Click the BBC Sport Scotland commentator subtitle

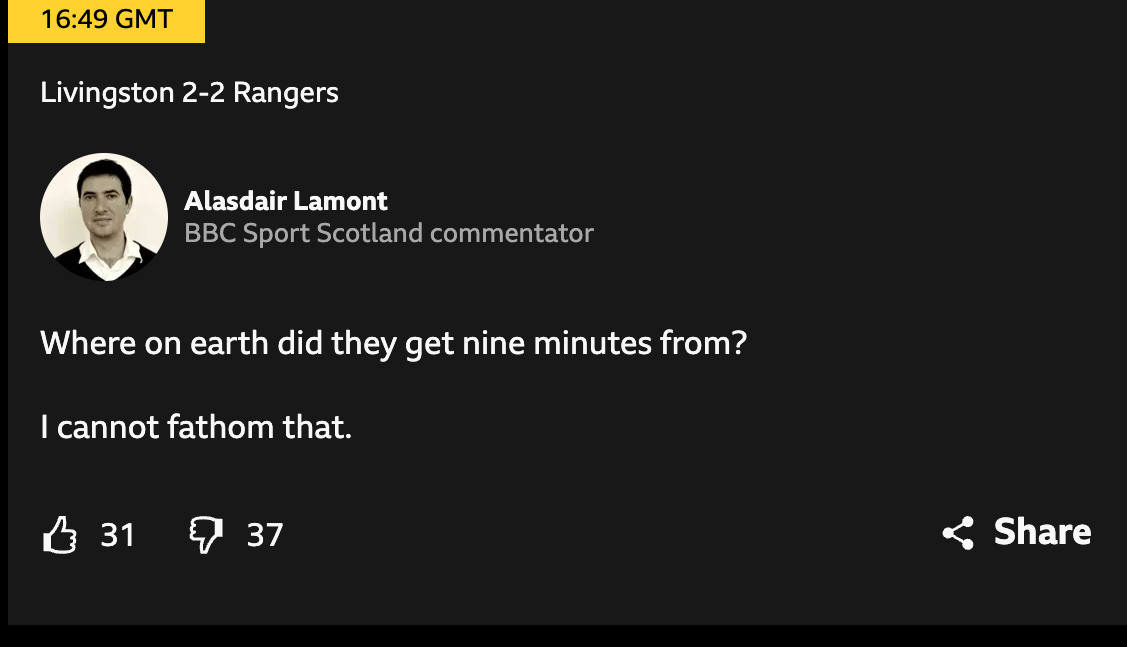pos(389,233)
